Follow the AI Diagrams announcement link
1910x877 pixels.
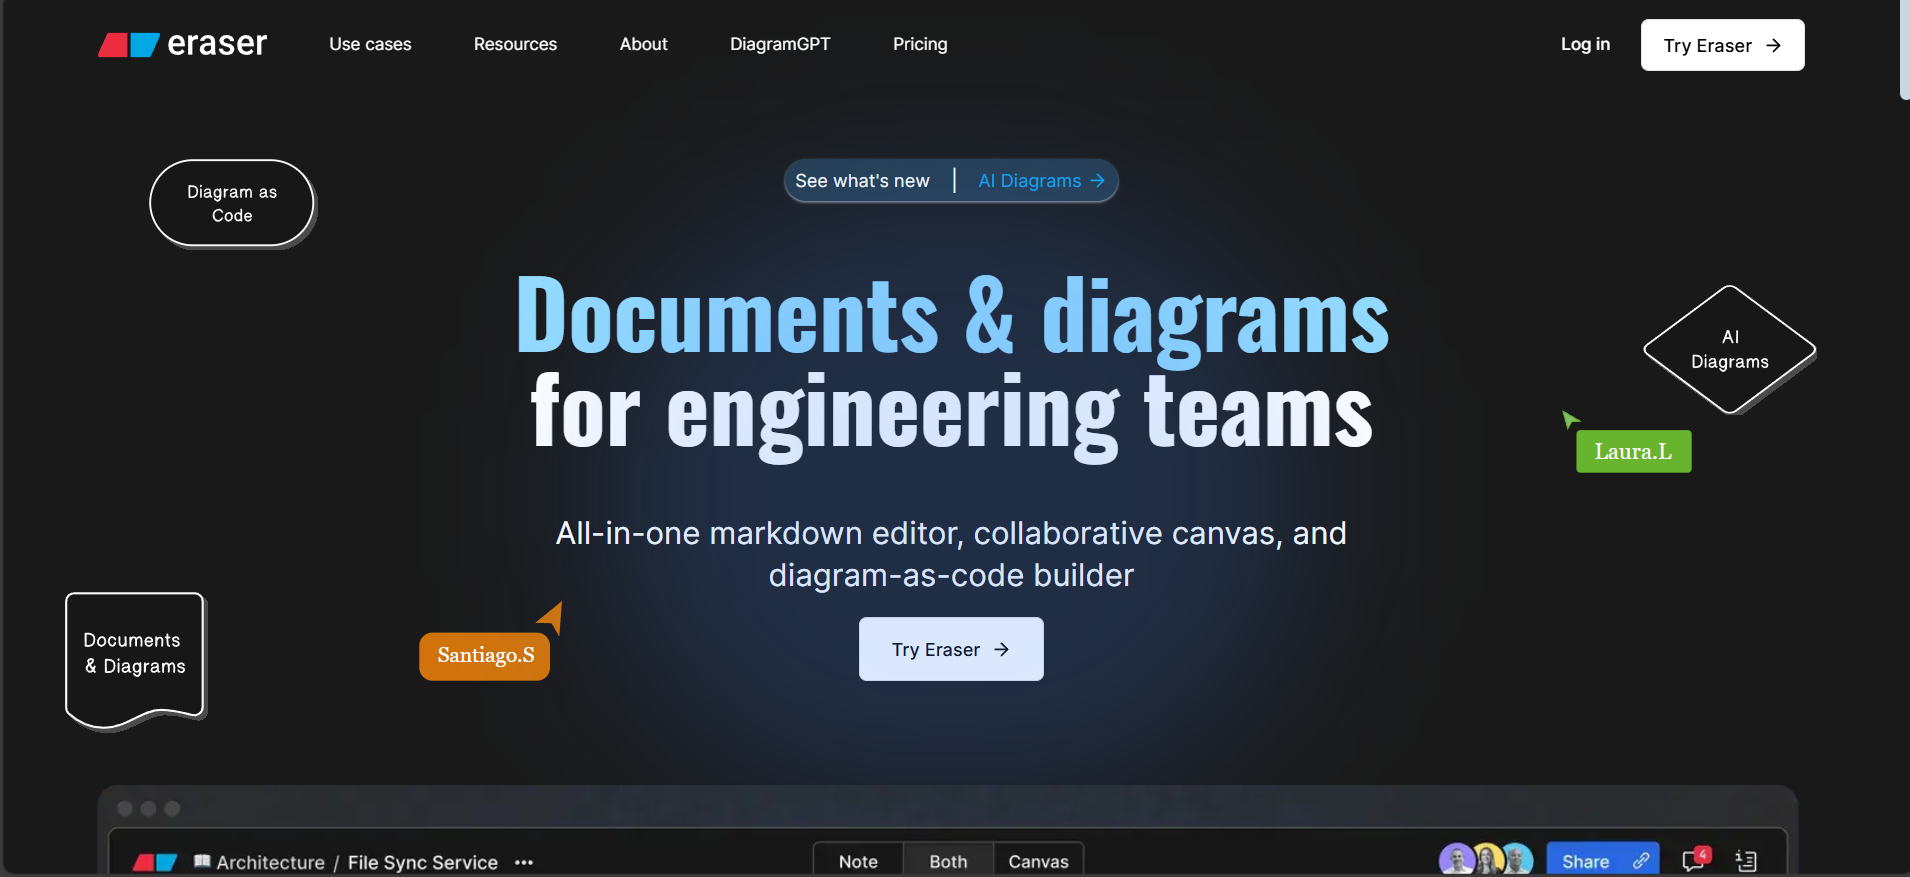1040,181
